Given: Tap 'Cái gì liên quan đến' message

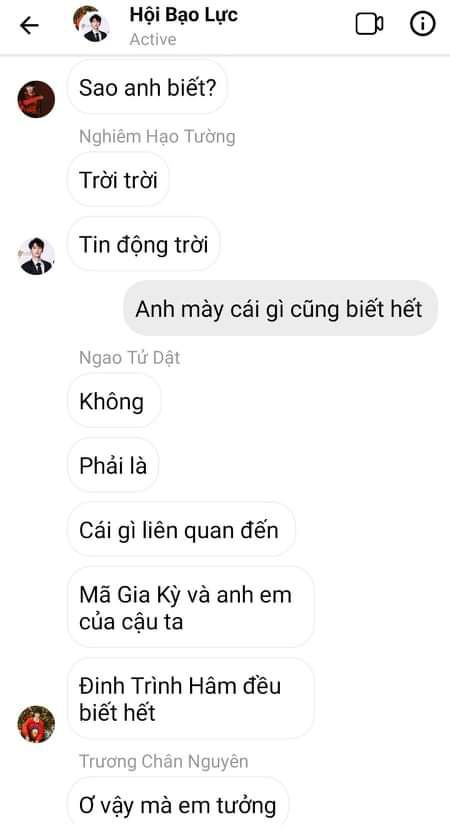Looking at the screenshot, I should point(181,530).
